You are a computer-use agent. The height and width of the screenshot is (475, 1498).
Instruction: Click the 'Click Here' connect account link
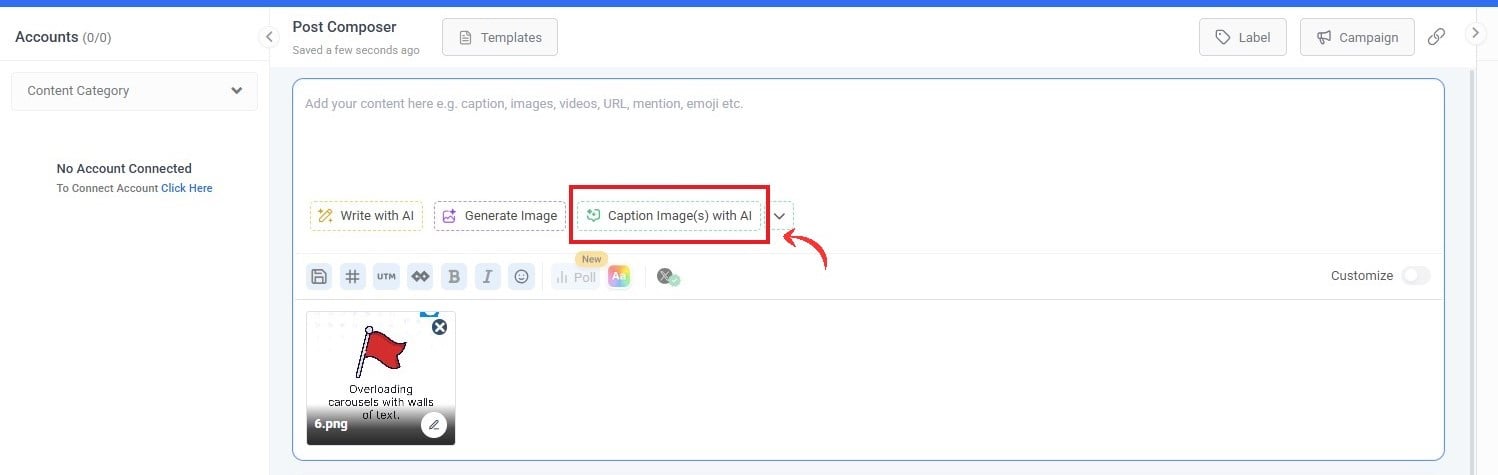pos(186,188)
